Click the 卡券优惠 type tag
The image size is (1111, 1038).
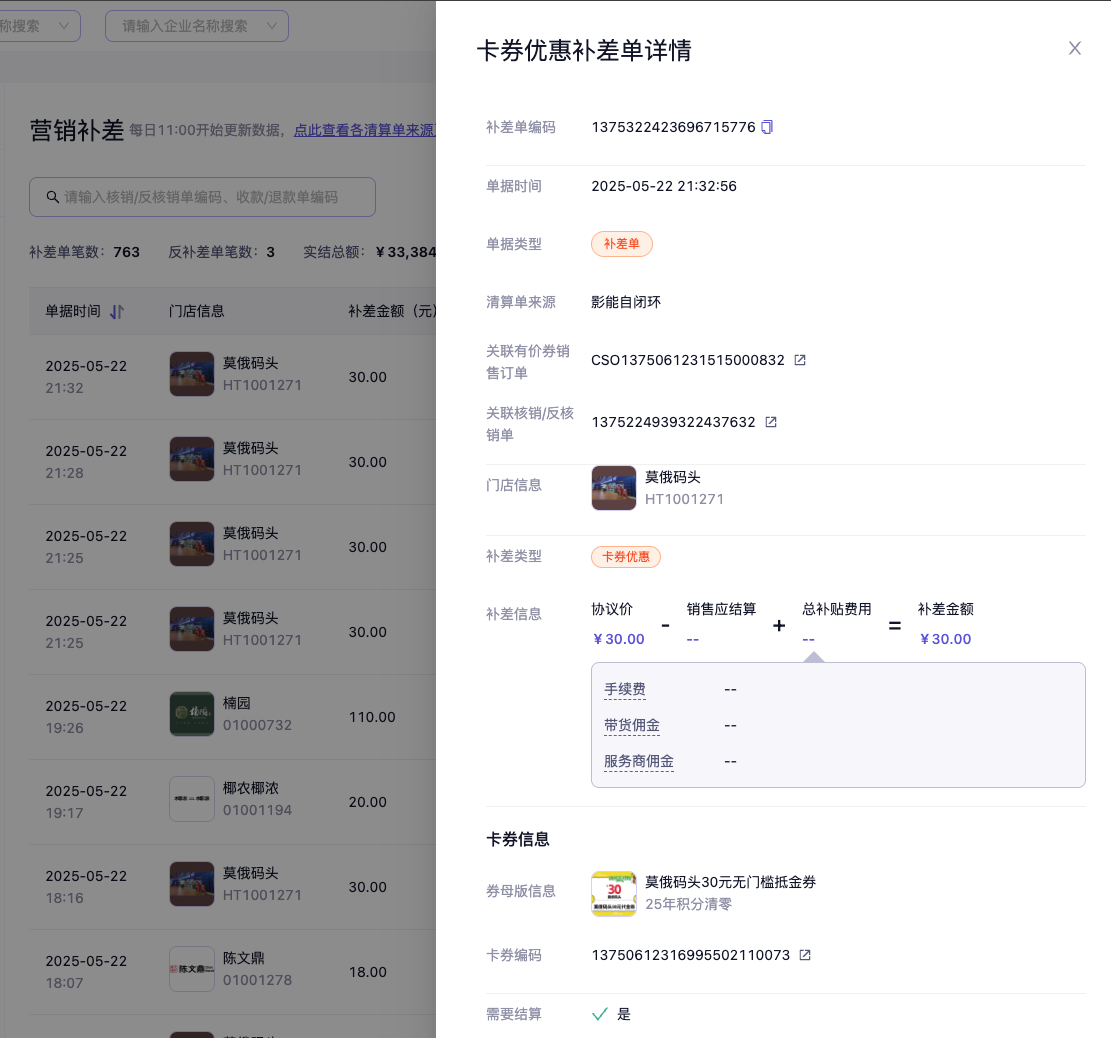pyautogui.click(x=625, y=556)
